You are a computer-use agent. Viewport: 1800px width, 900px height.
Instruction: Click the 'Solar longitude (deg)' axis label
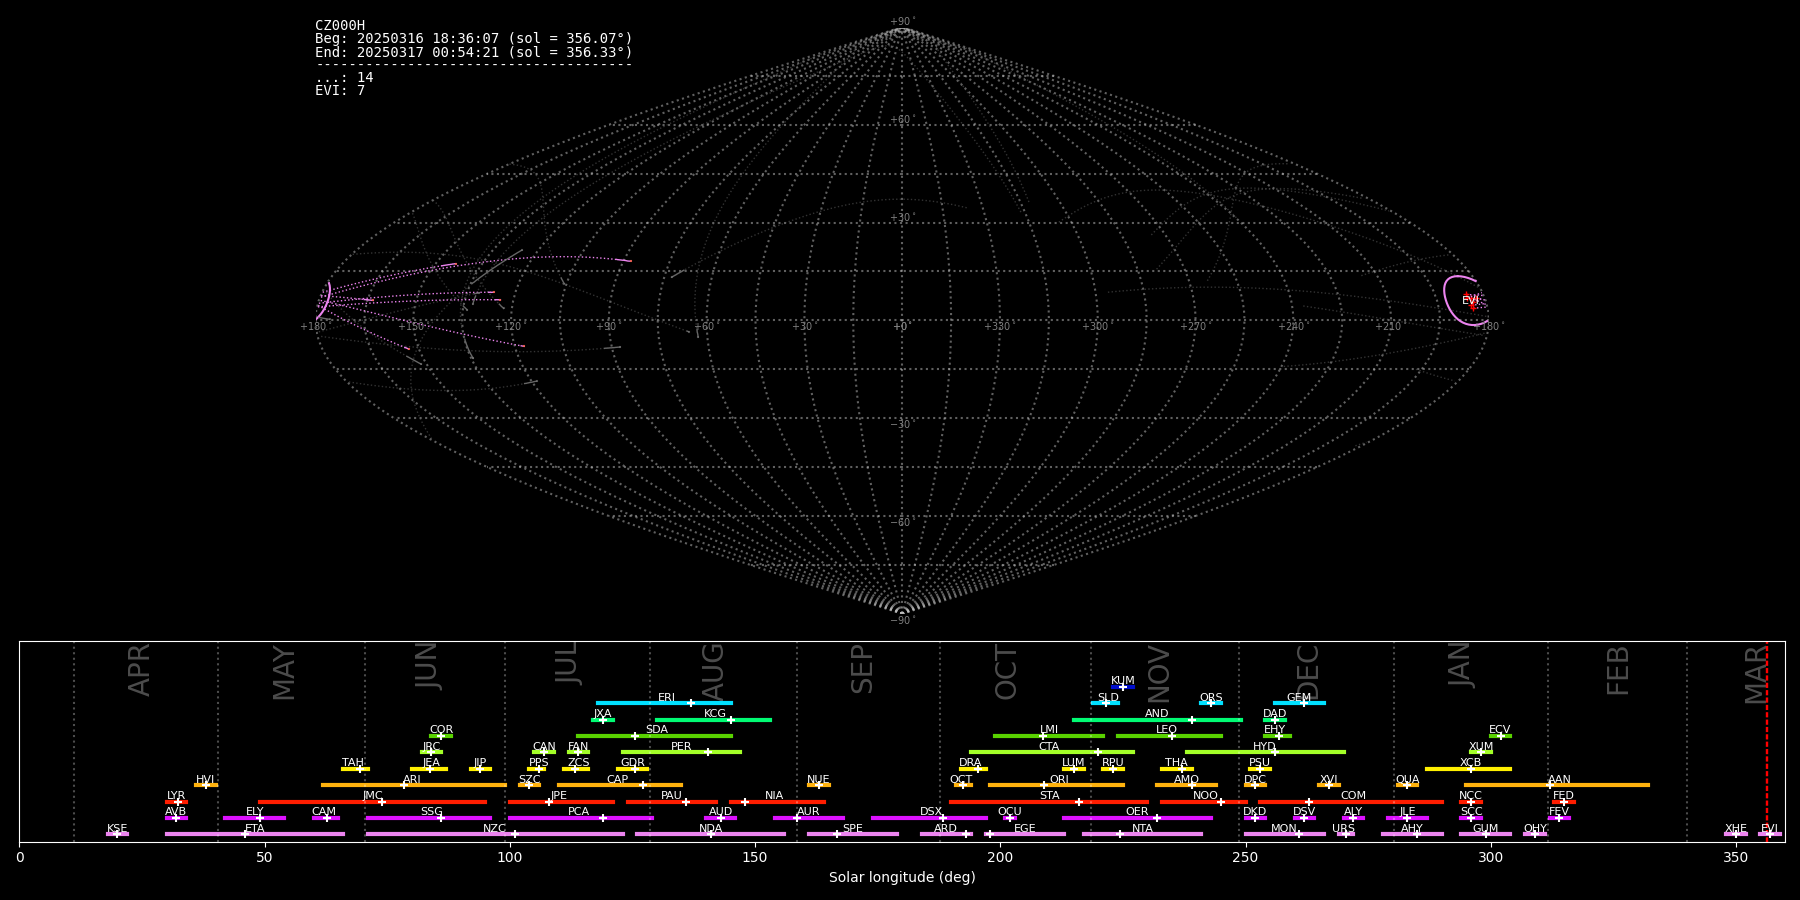point(902,878)
